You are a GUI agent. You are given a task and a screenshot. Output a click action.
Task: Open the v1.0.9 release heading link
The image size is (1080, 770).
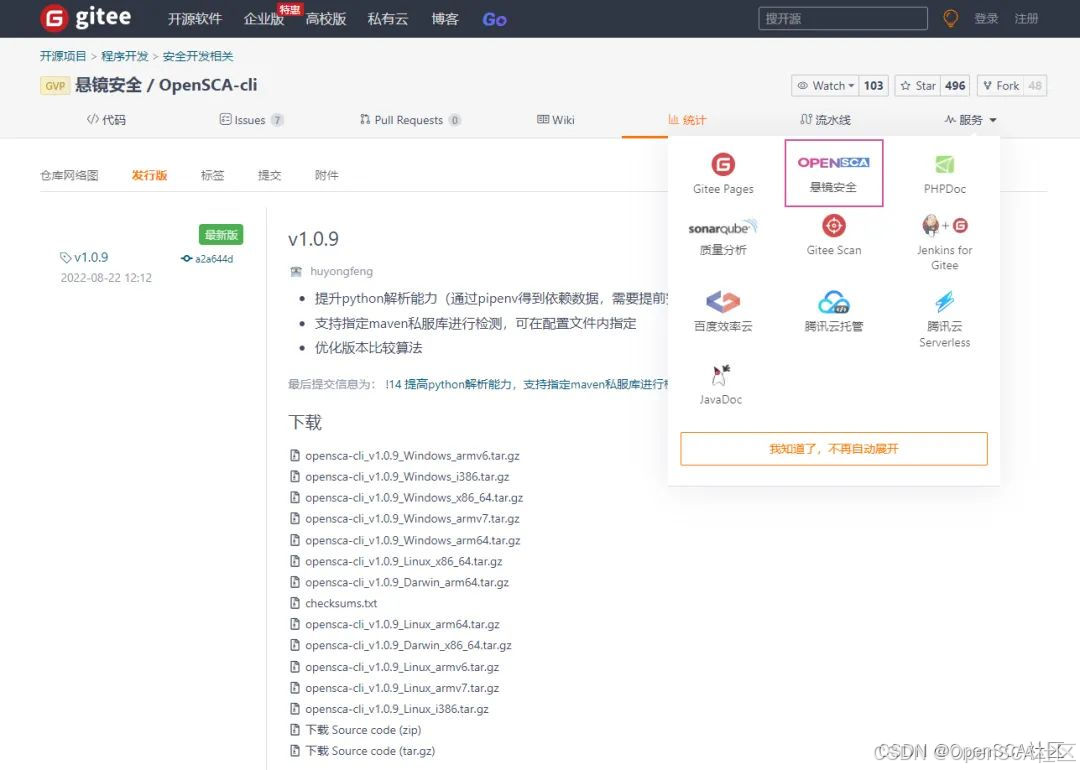pos(313,239)
